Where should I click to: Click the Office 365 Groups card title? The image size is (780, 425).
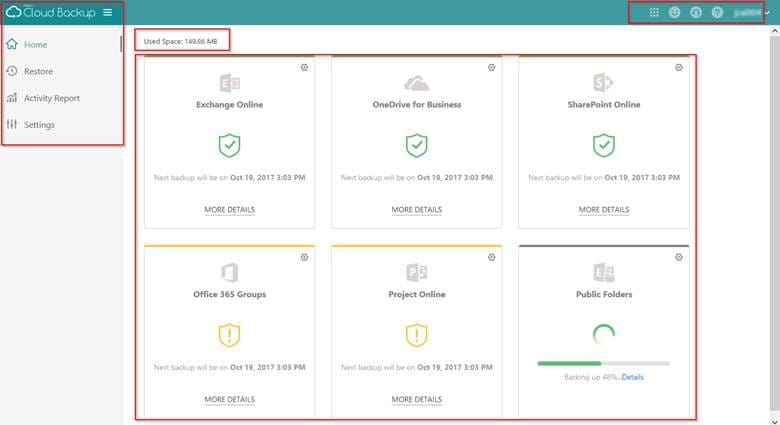(229, 294)
